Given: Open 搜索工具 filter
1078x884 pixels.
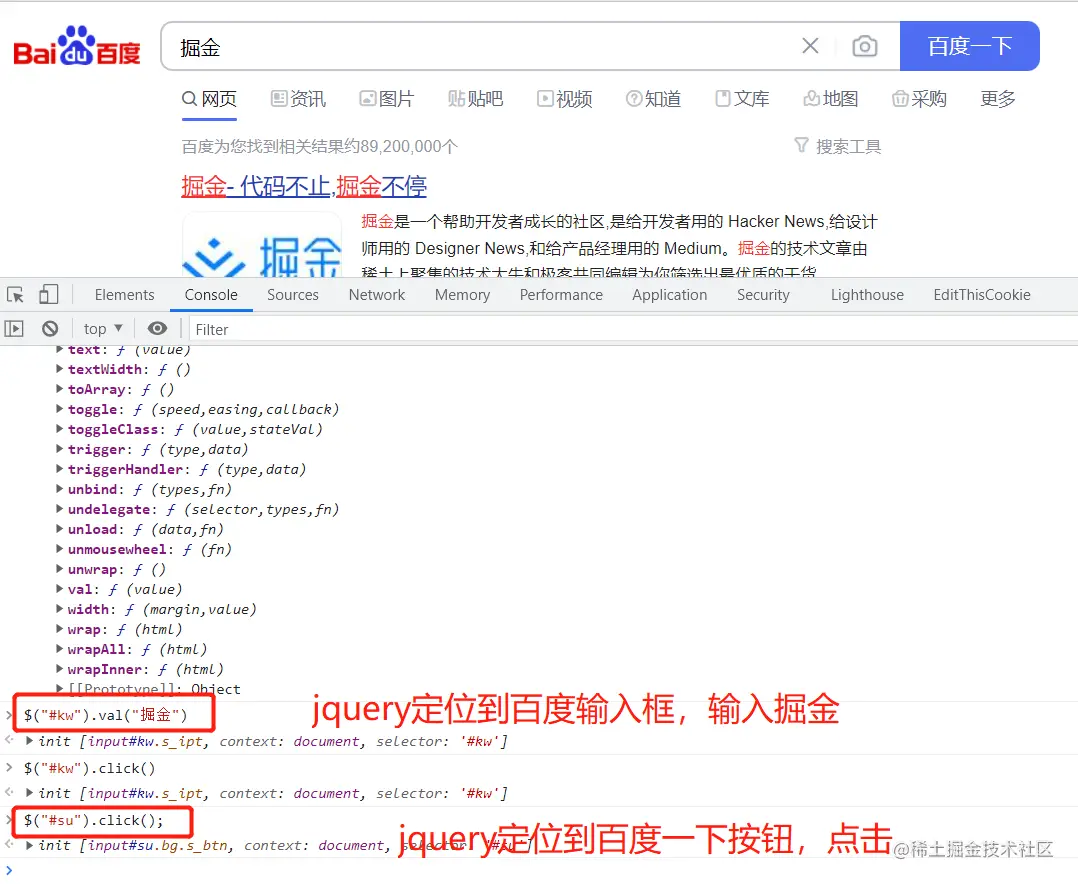Looking at the screenshot, I should point(837,146).
